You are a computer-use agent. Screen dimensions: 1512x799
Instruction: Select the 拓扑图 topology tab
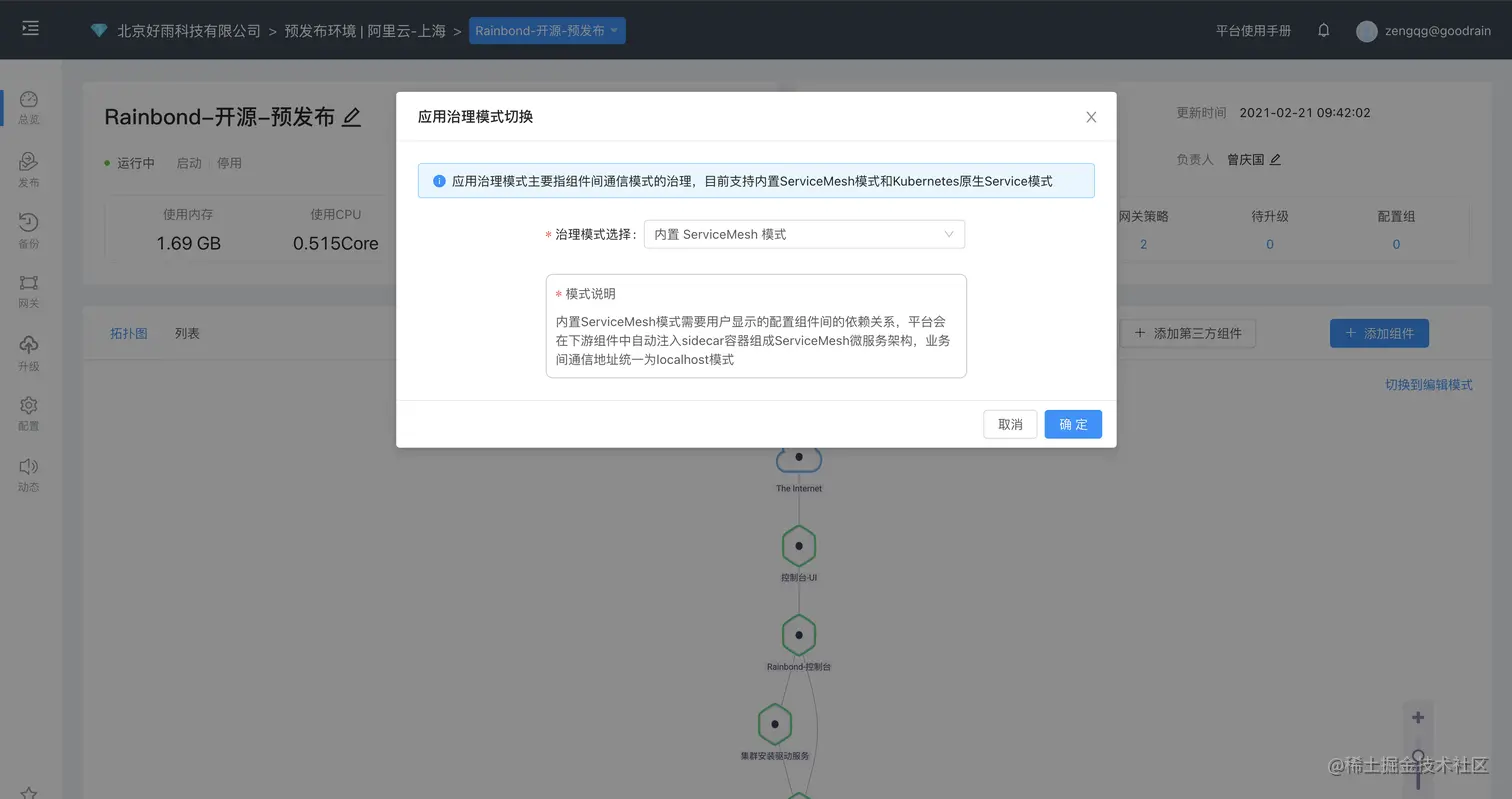click(x=128, y=333)
